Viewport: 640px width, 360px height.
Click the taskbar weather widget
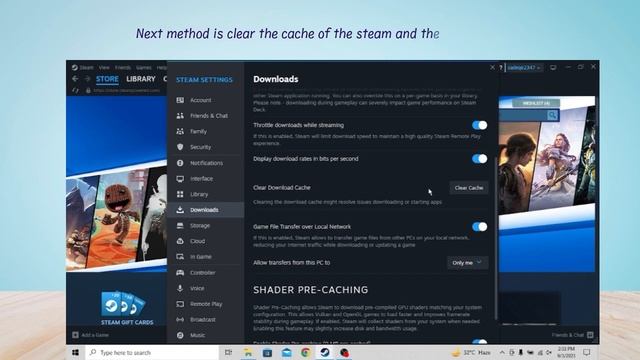tap(471, 352)
